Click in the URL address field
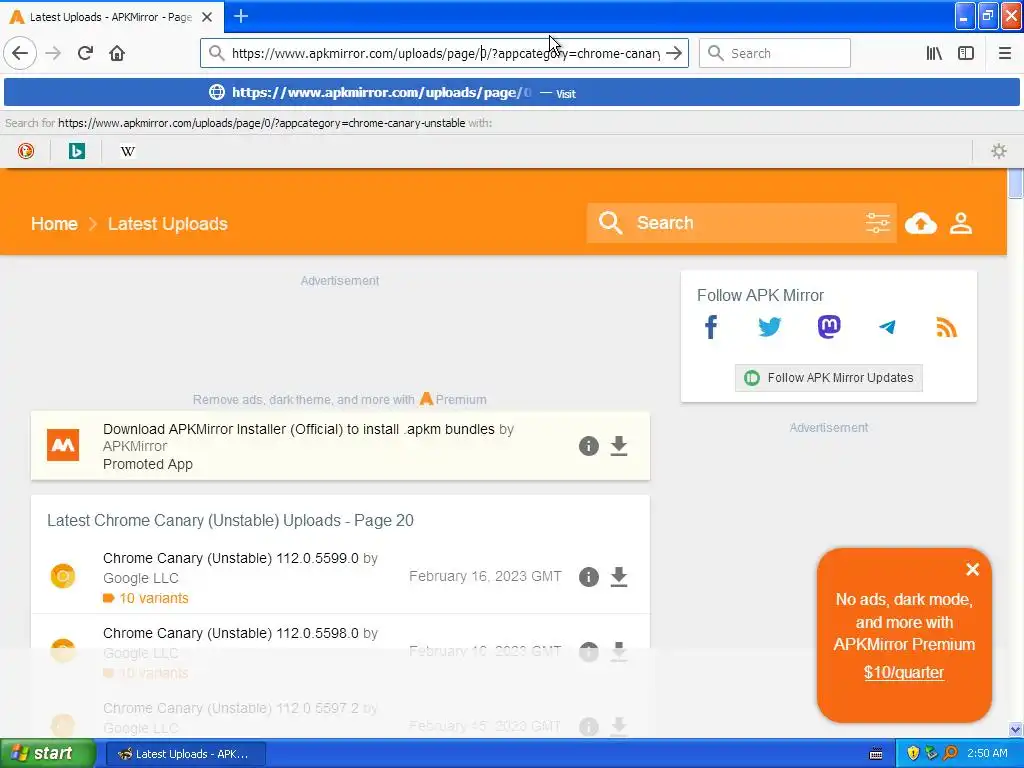The height and width of the screenshot is (768, 1024). coord(444,54)
